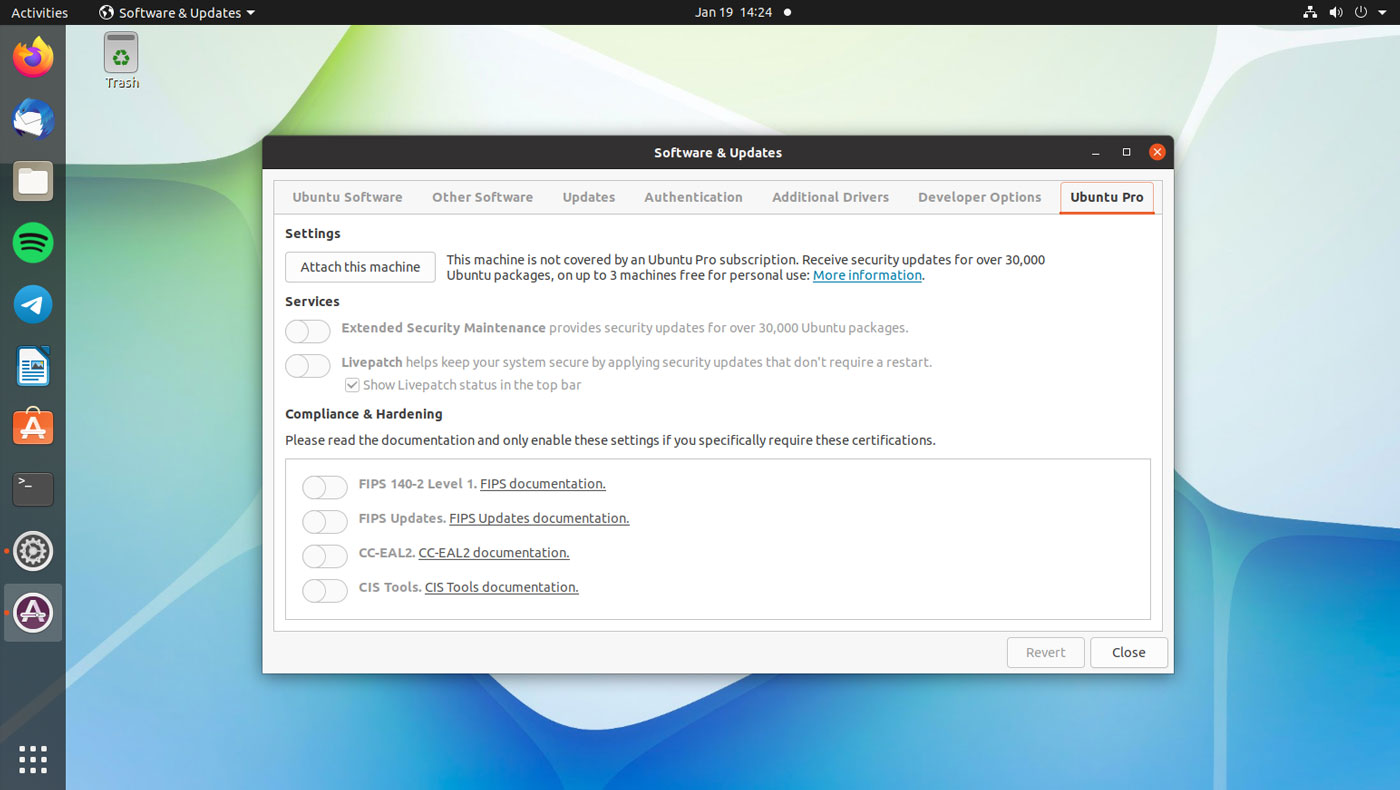Maximize the Software & Updates window
The height and width of the screenshot is (790, 1400).
(x=1126, y=153)
